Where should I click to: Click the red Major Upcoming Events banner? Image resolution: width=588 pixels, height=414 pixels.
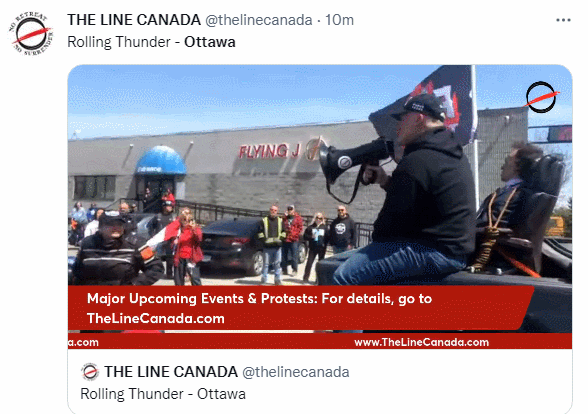tap(300, 308)
